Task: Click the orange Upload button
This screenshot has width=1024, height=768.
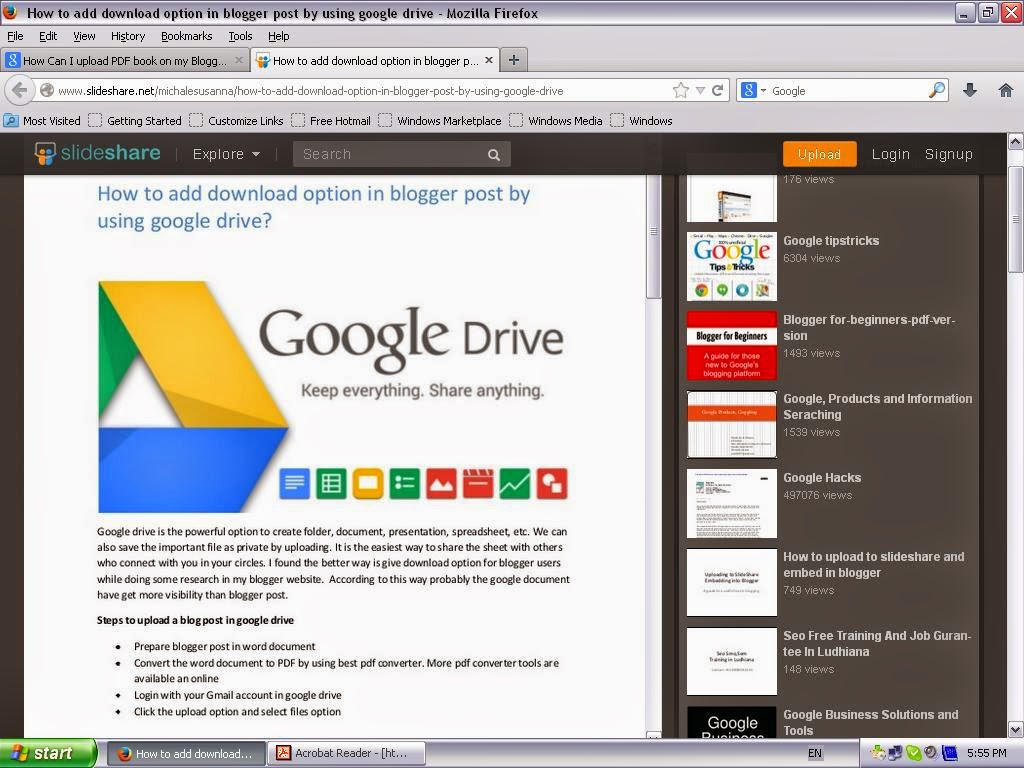Action: click(x=819, y=154)
